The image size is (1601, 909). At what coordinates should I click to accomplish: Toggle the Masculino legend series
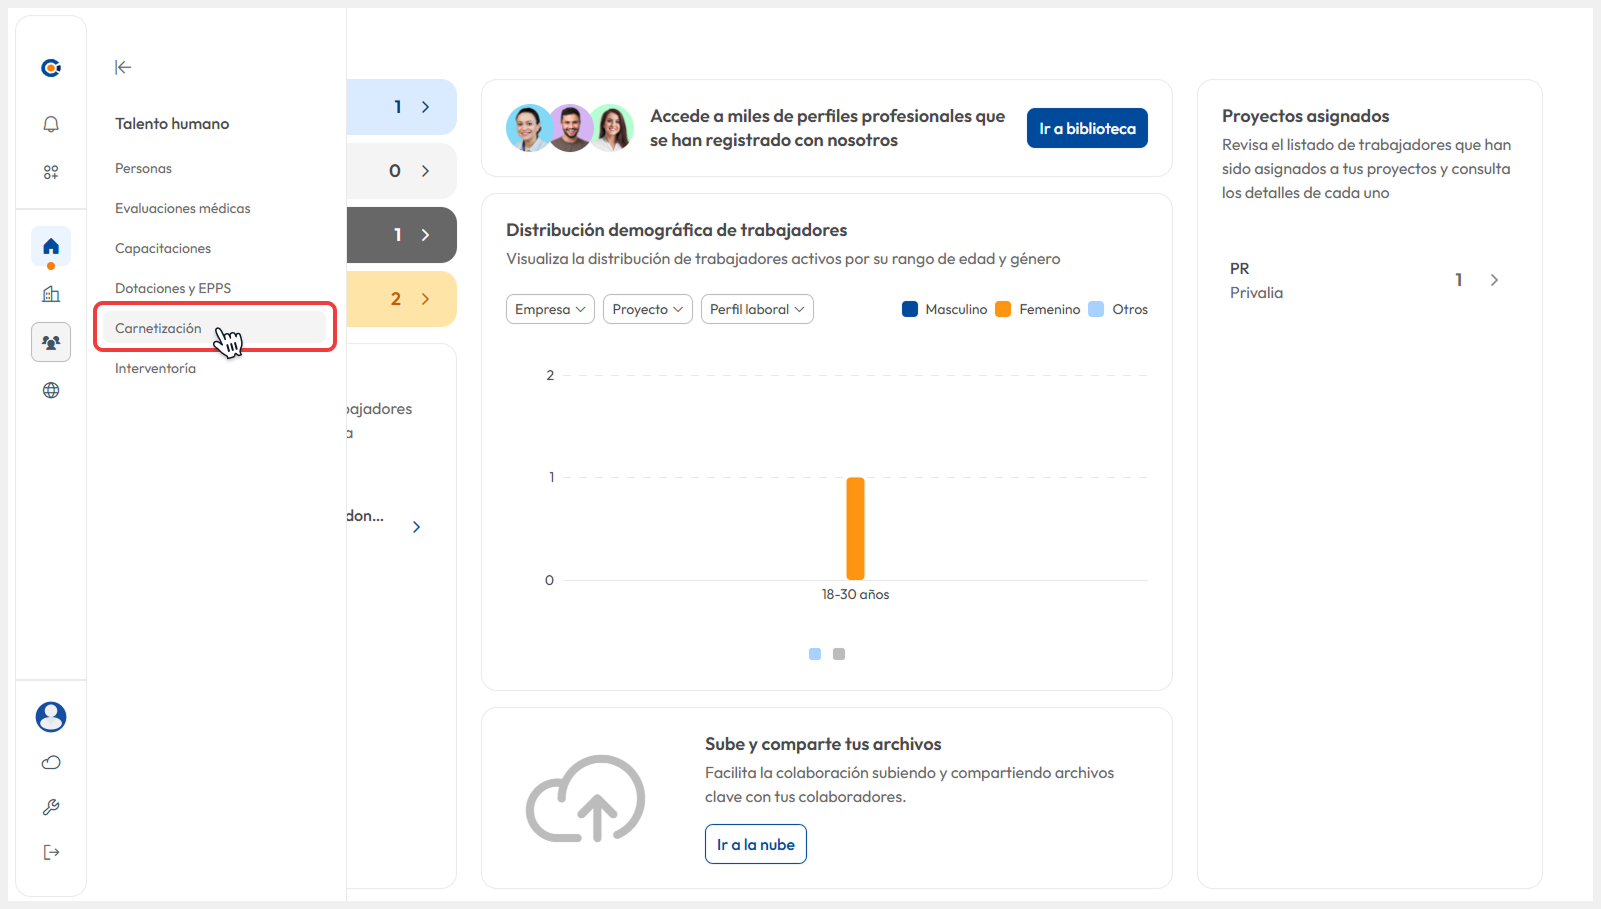point(944,309)
